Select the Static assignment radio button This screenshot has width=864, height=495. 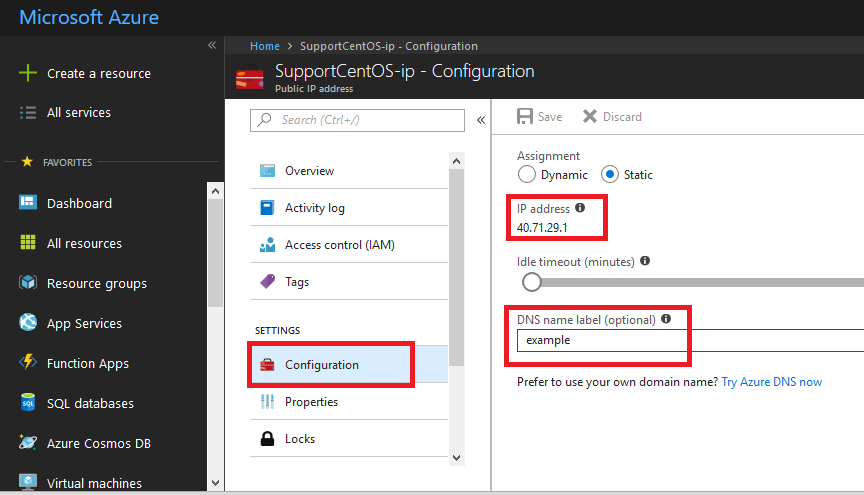609,174
